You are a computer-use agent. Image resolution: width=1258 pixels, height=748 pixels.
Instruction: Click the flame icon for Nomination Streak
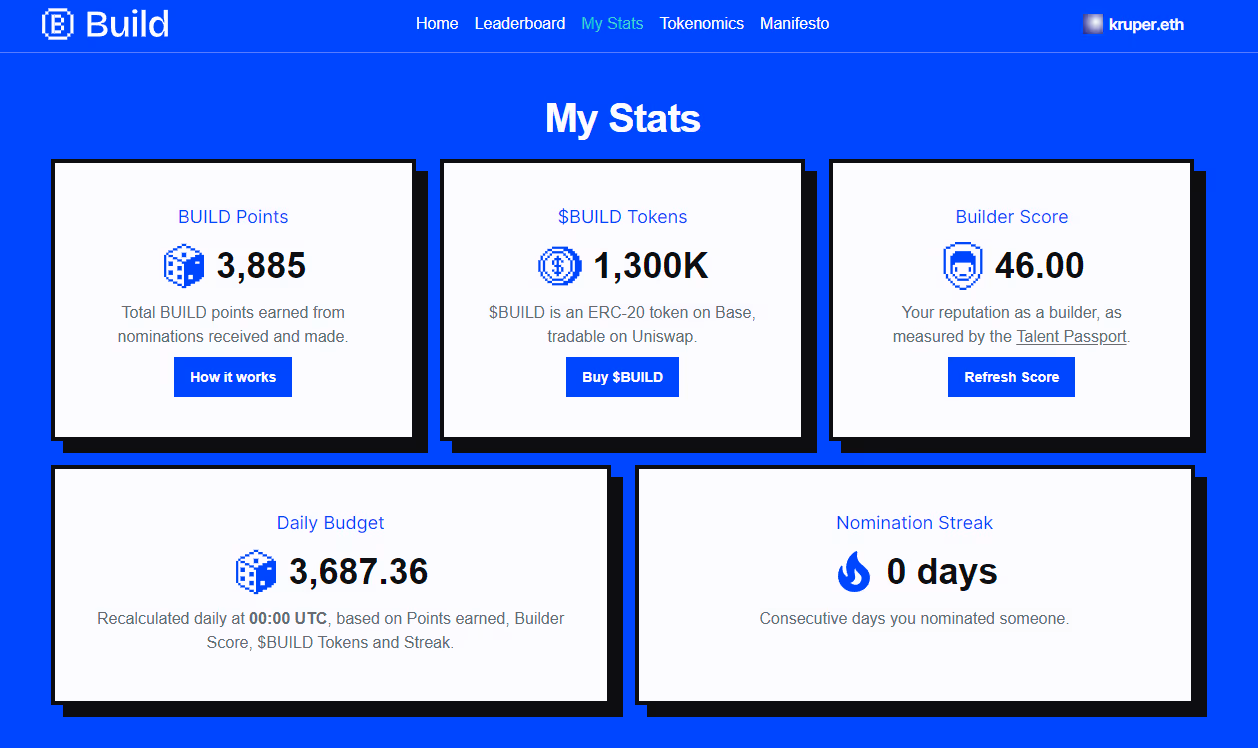pos(854,572)
